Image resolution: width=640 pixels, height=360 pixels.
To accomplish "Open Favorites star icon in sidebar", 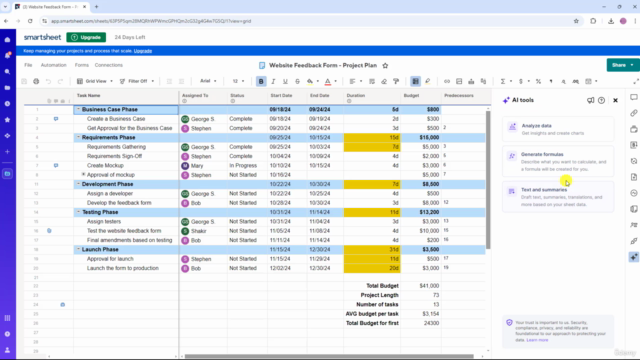I will pos(7,120).
